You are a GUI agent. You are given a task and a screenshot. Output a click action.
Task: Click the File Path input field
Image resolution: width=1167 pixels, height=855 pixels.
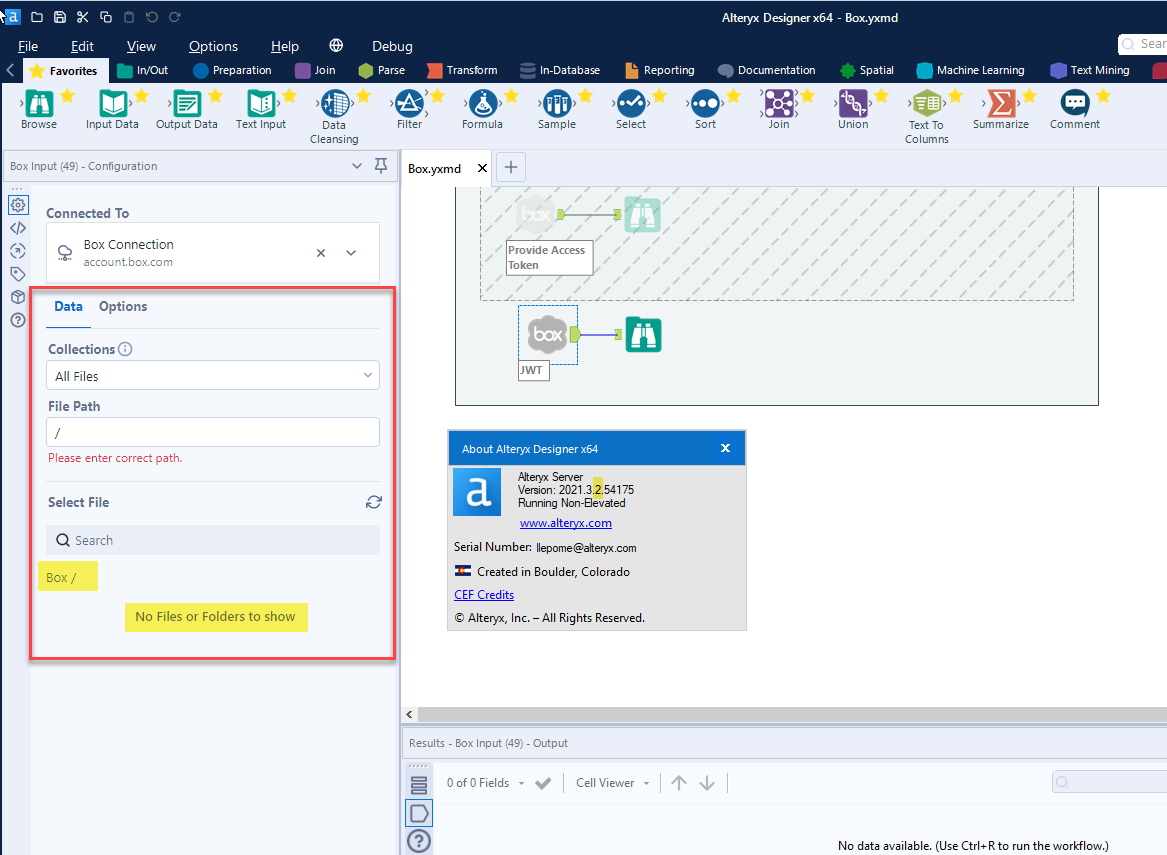point(212,432)
